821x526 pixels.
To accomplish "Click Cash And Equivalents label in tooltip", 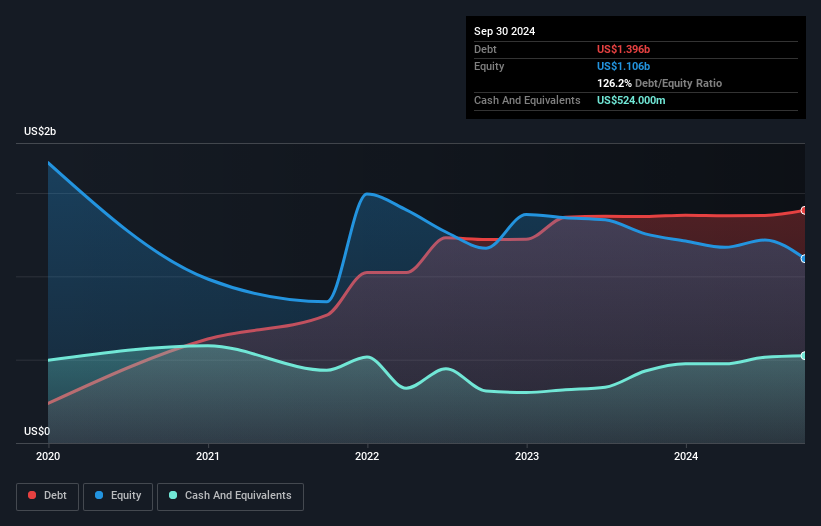I will 527,100.
